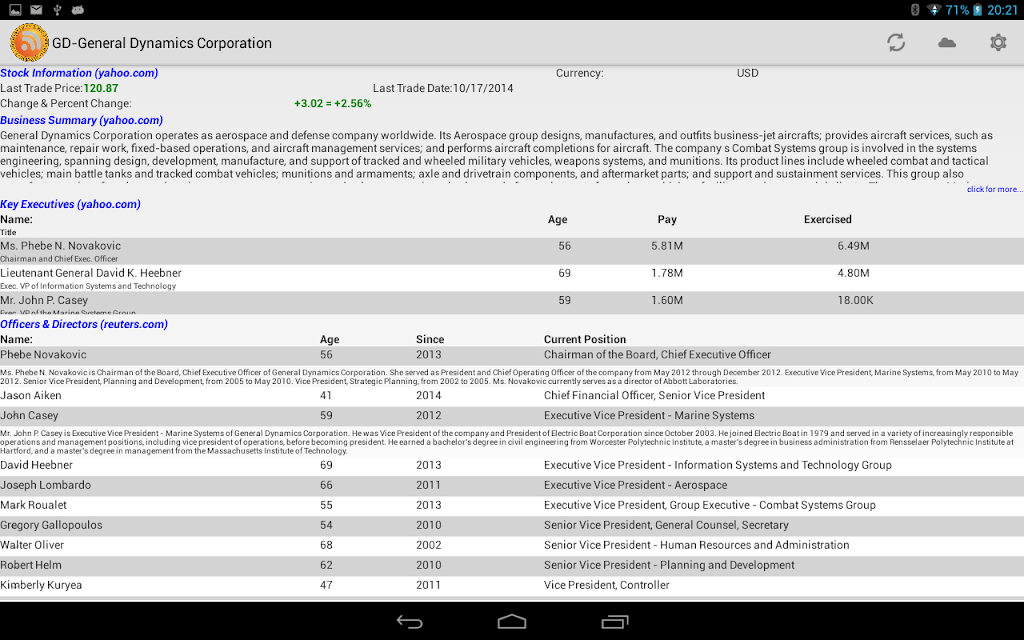Image resolution: width=1024 pixels, height=640 pixels.
Task: Open the recent apps navigation button
Action: pos(614,622)
